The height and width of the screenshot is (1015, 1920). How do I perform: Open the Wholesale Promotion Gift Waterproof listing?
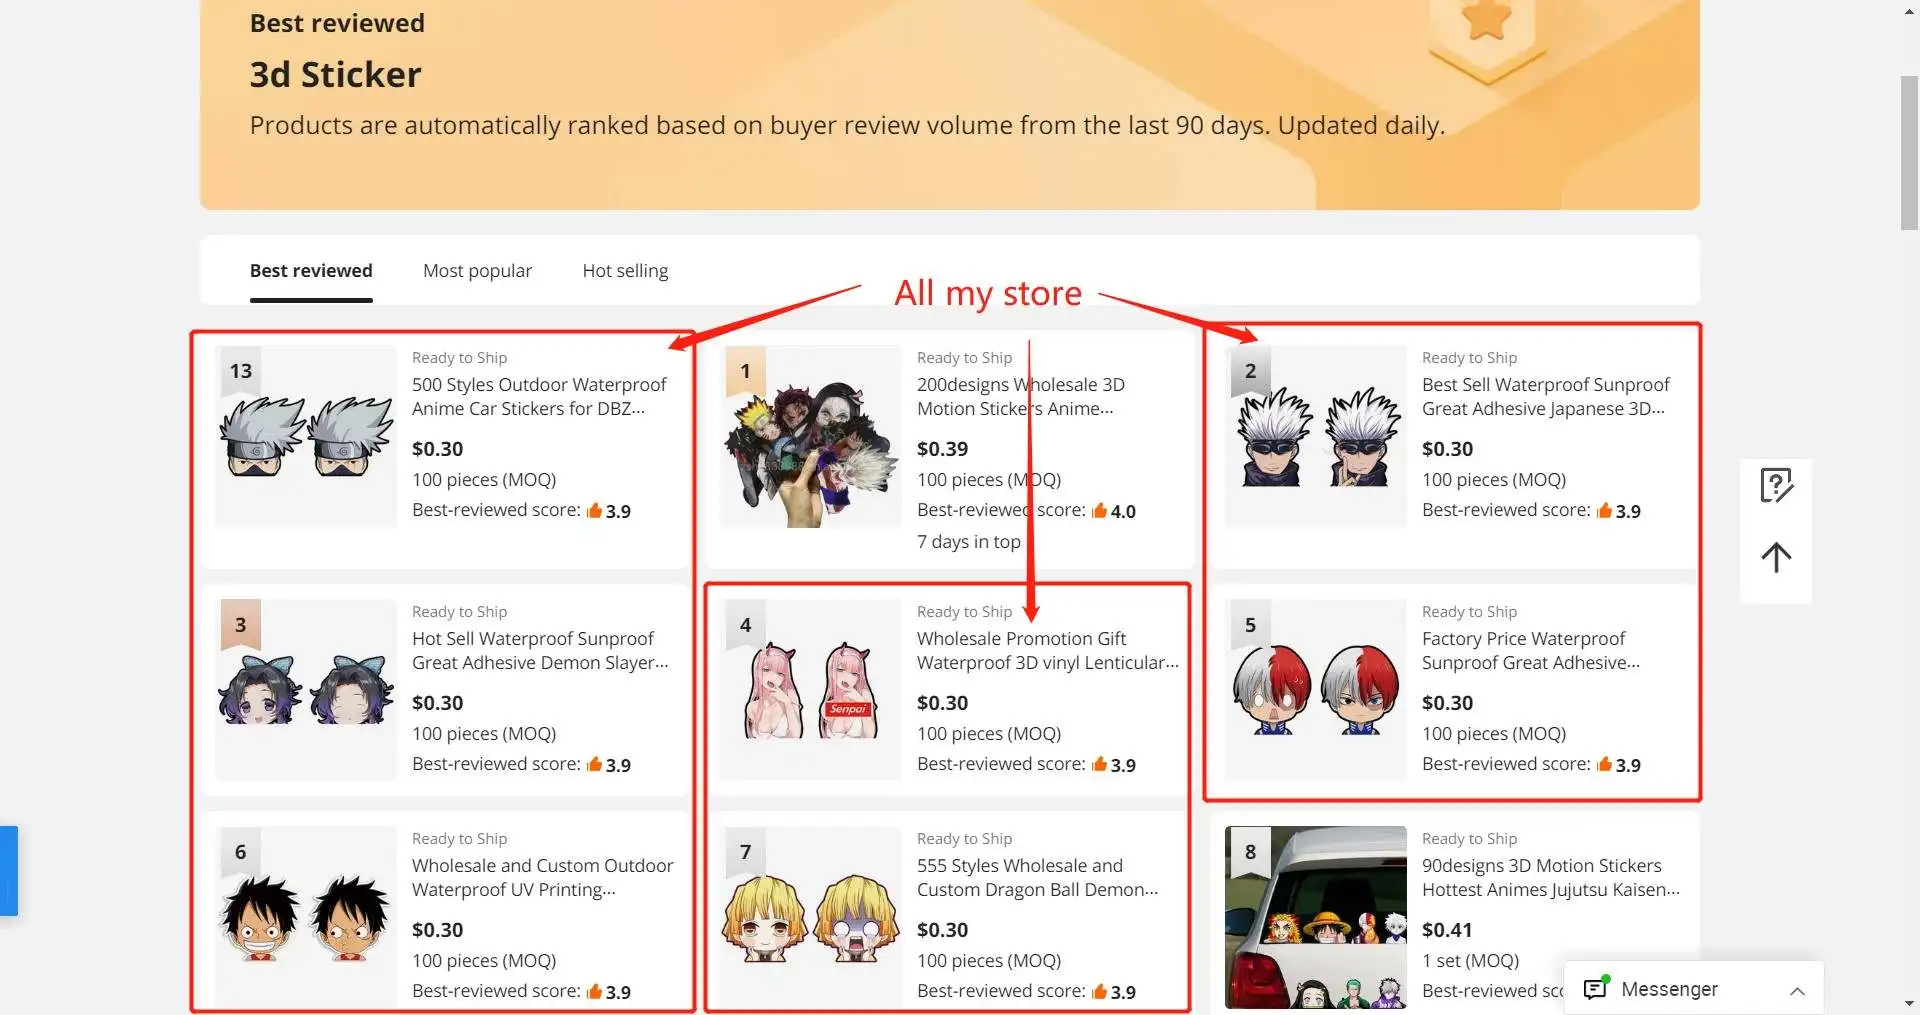[1047, 650]
